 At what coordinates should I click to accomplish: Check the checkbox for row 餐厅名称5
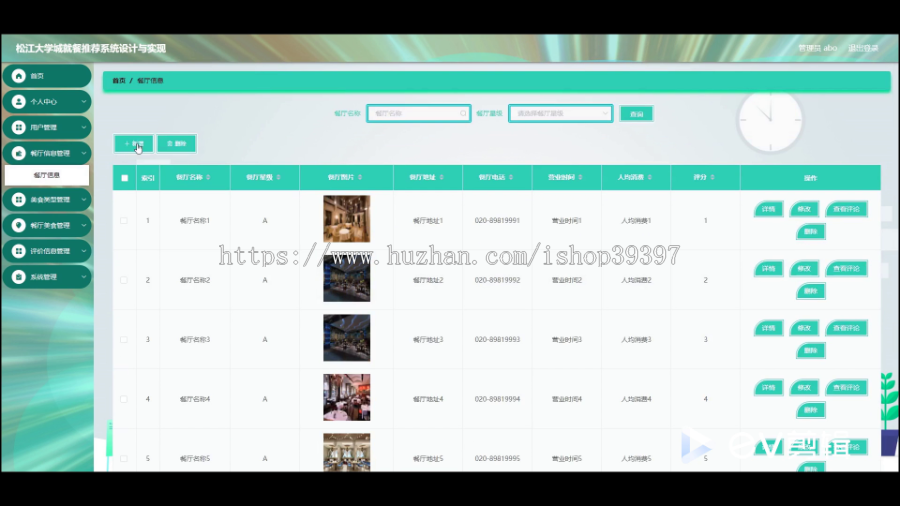pyautogui.click(x=124, y=458)
